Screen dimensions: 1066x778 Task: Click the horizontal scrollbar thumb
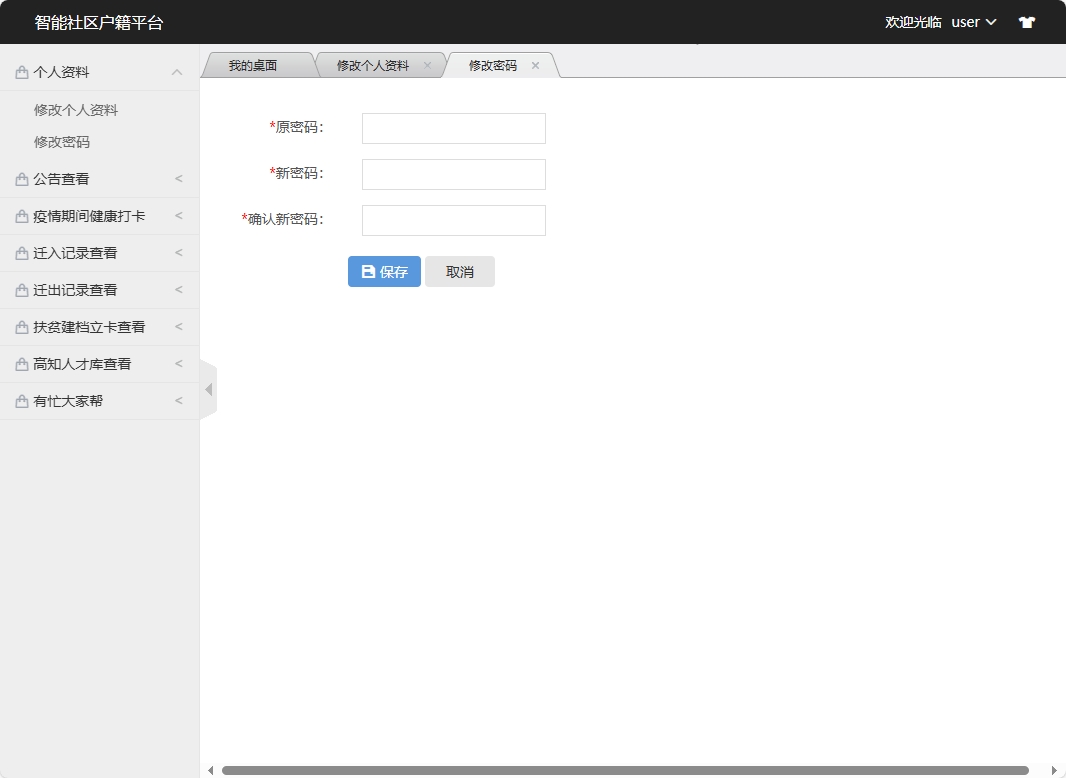625,771
